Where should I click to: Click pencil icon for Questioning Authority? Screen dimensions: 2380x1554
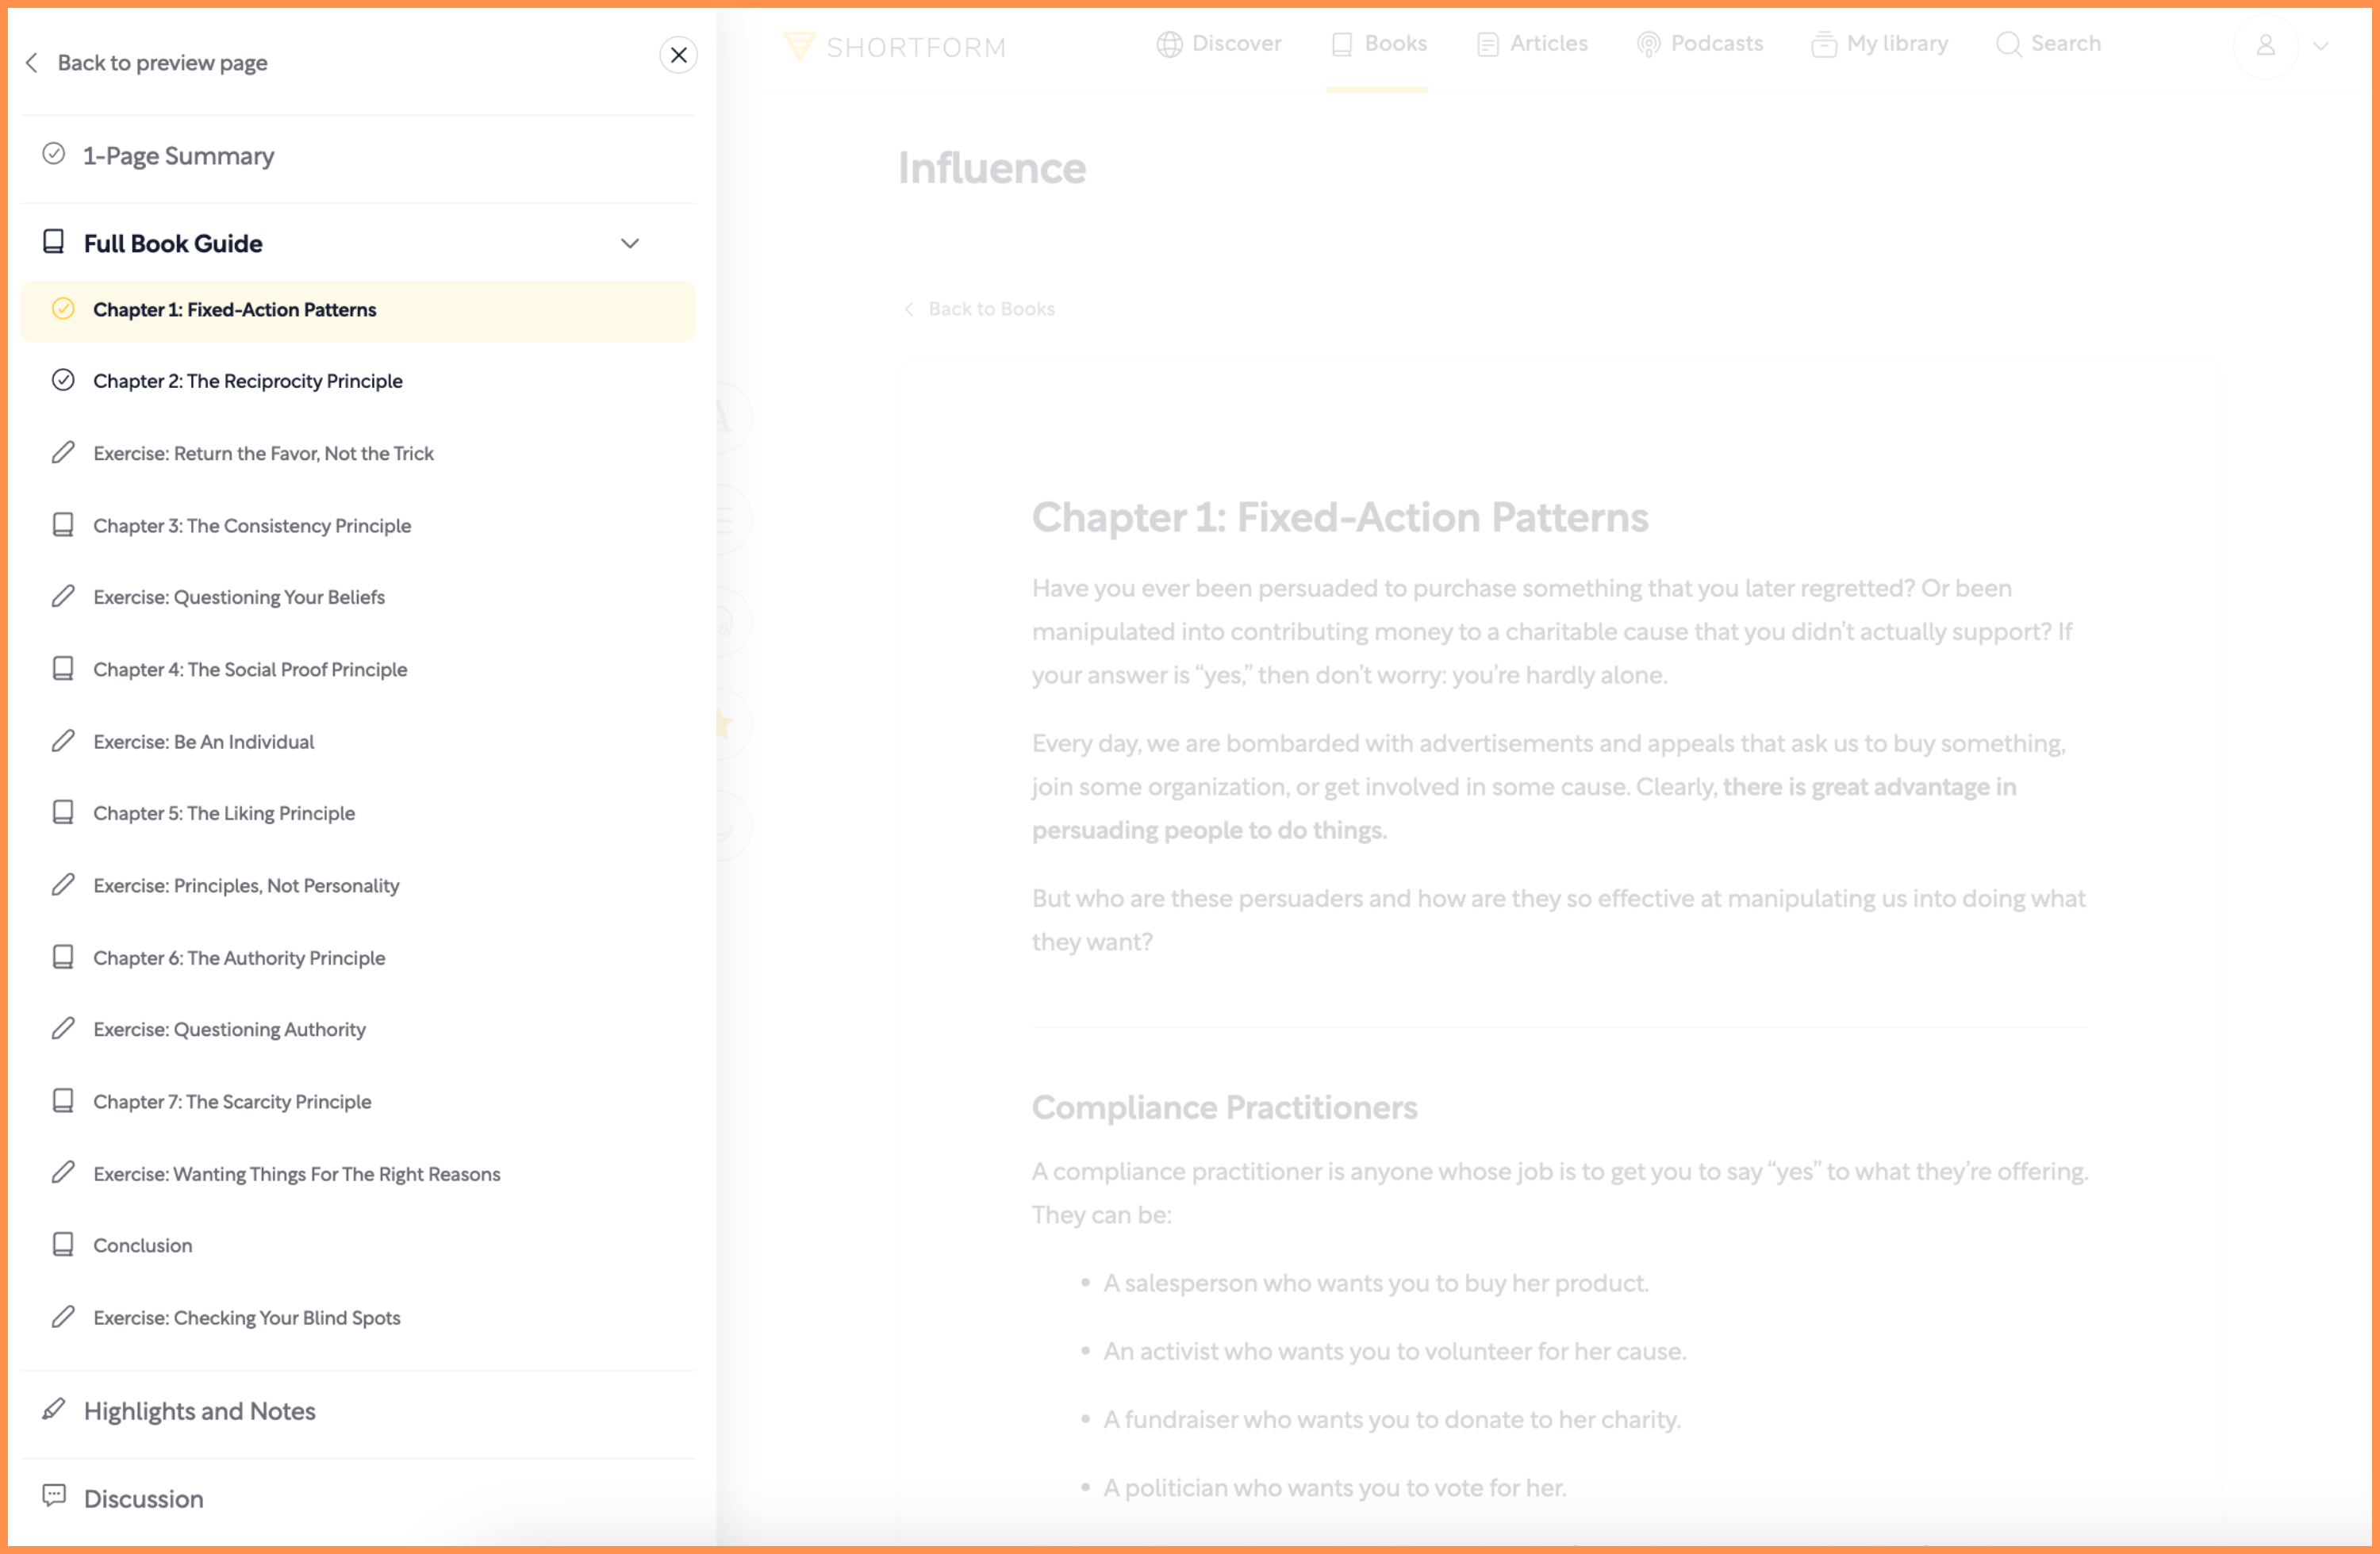pyautogui.click(x=63, y=1029)
